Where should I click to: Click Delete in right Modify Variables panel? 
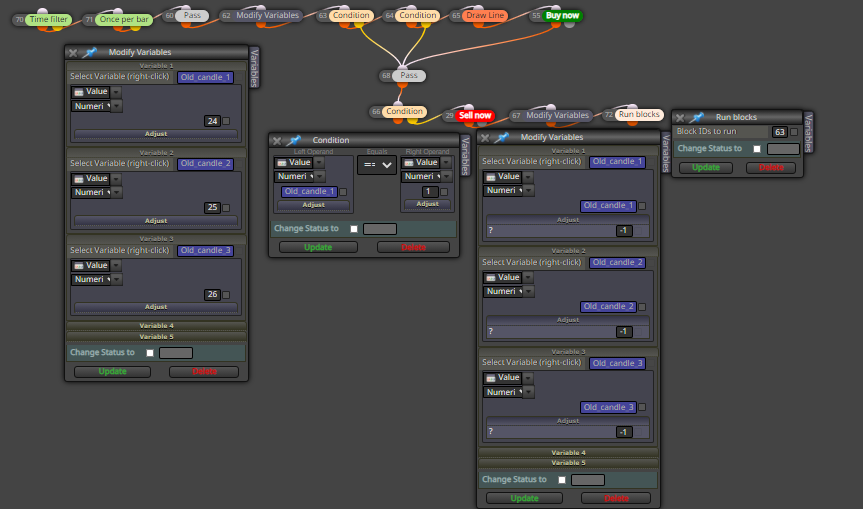tap(616, 499)
